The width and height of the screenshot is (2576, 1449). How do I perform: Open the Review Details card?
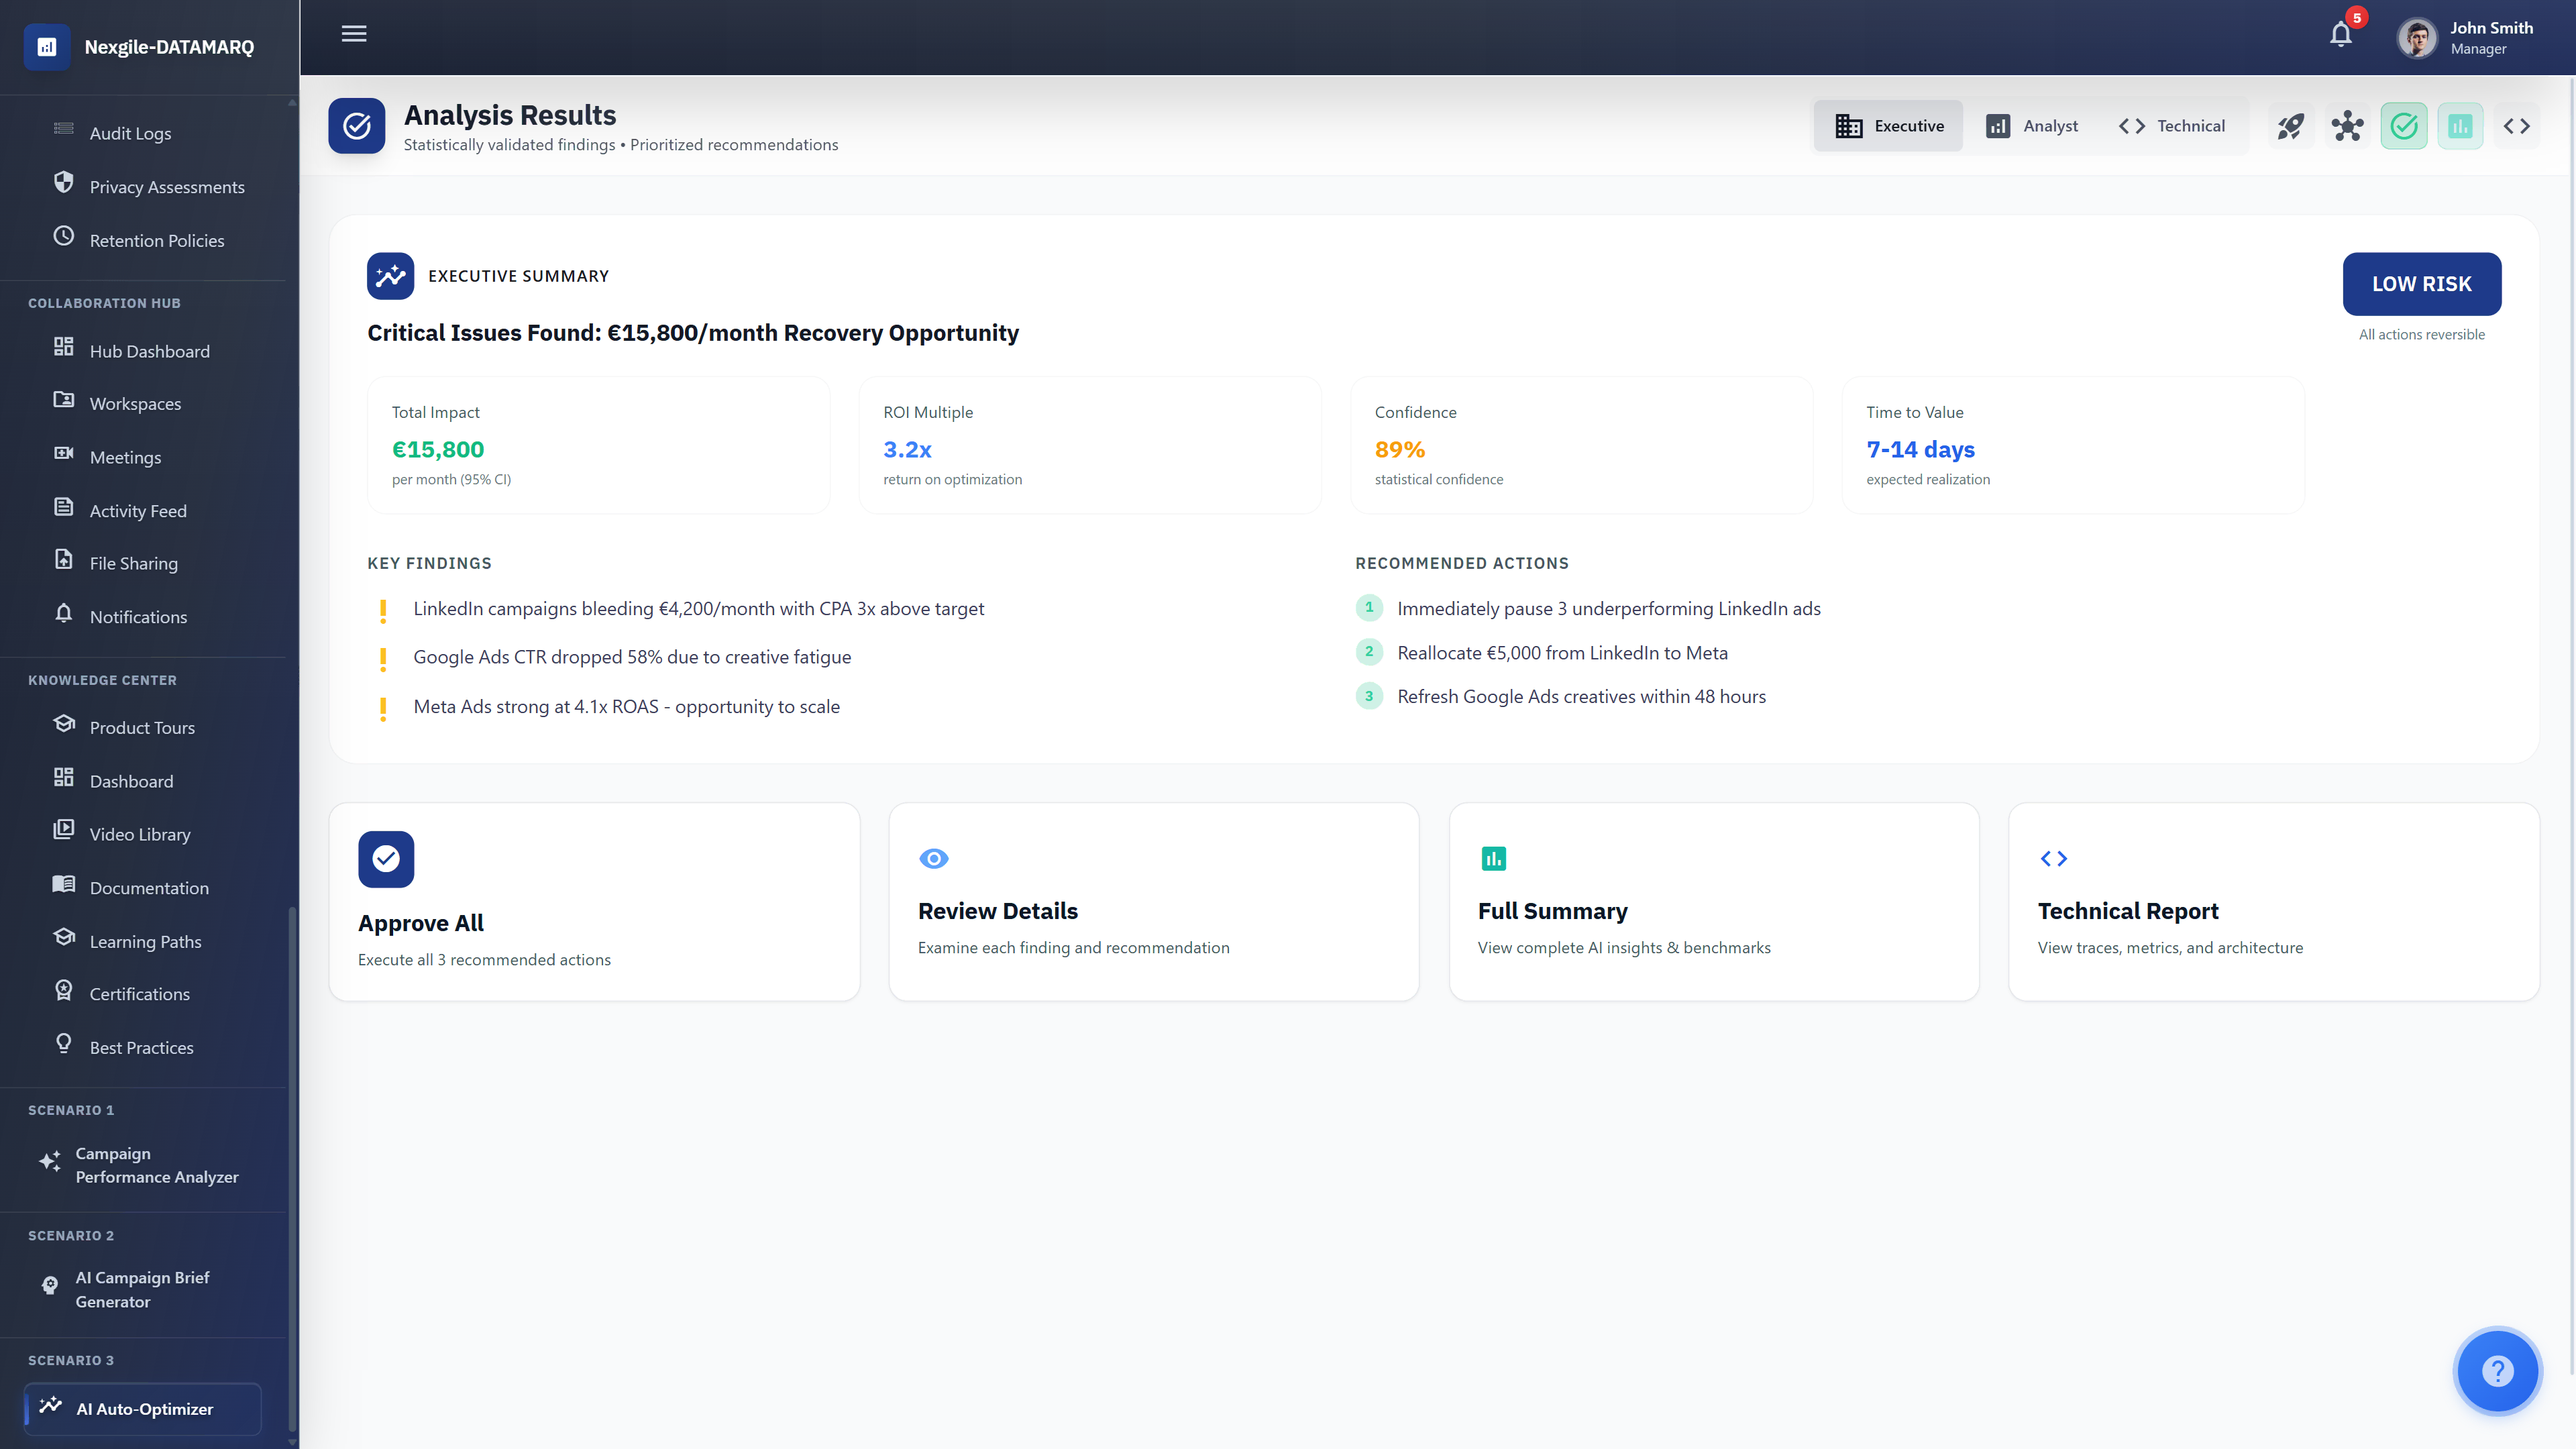coord(1153,901)
